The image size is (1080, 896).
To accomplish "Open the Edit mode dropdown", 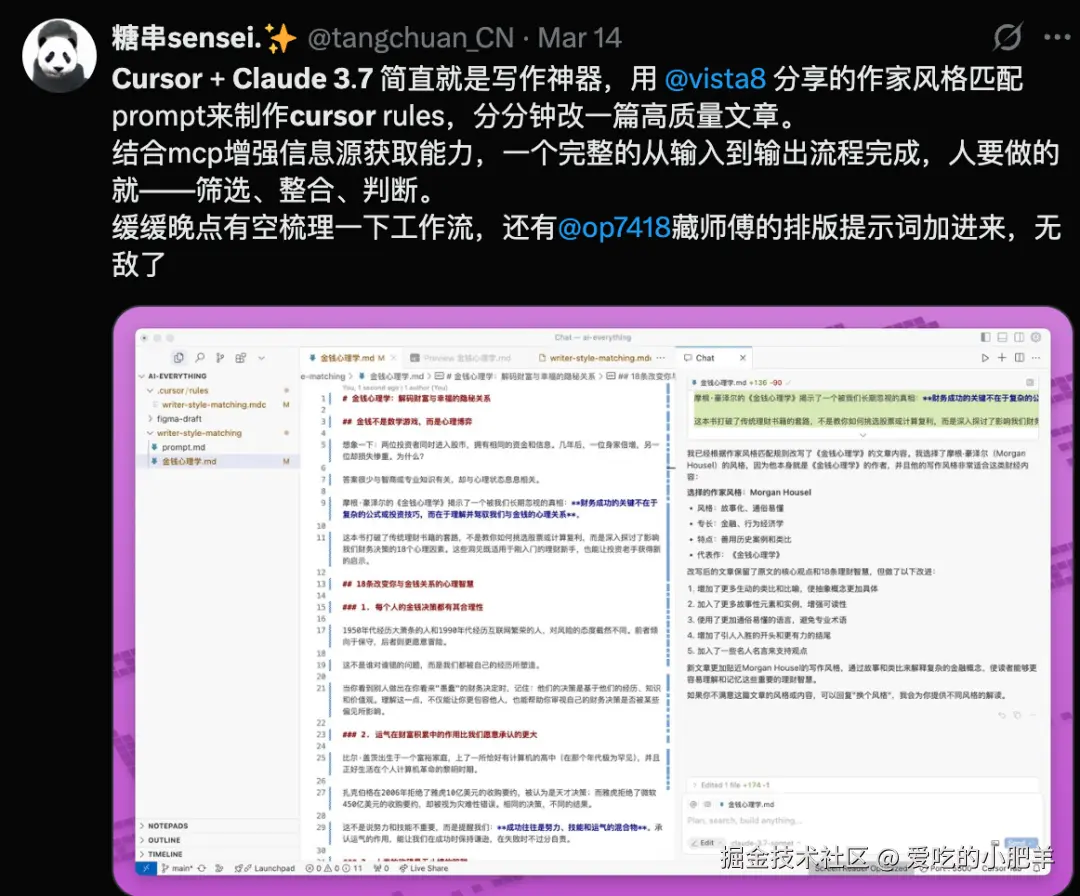I will 707,843.
